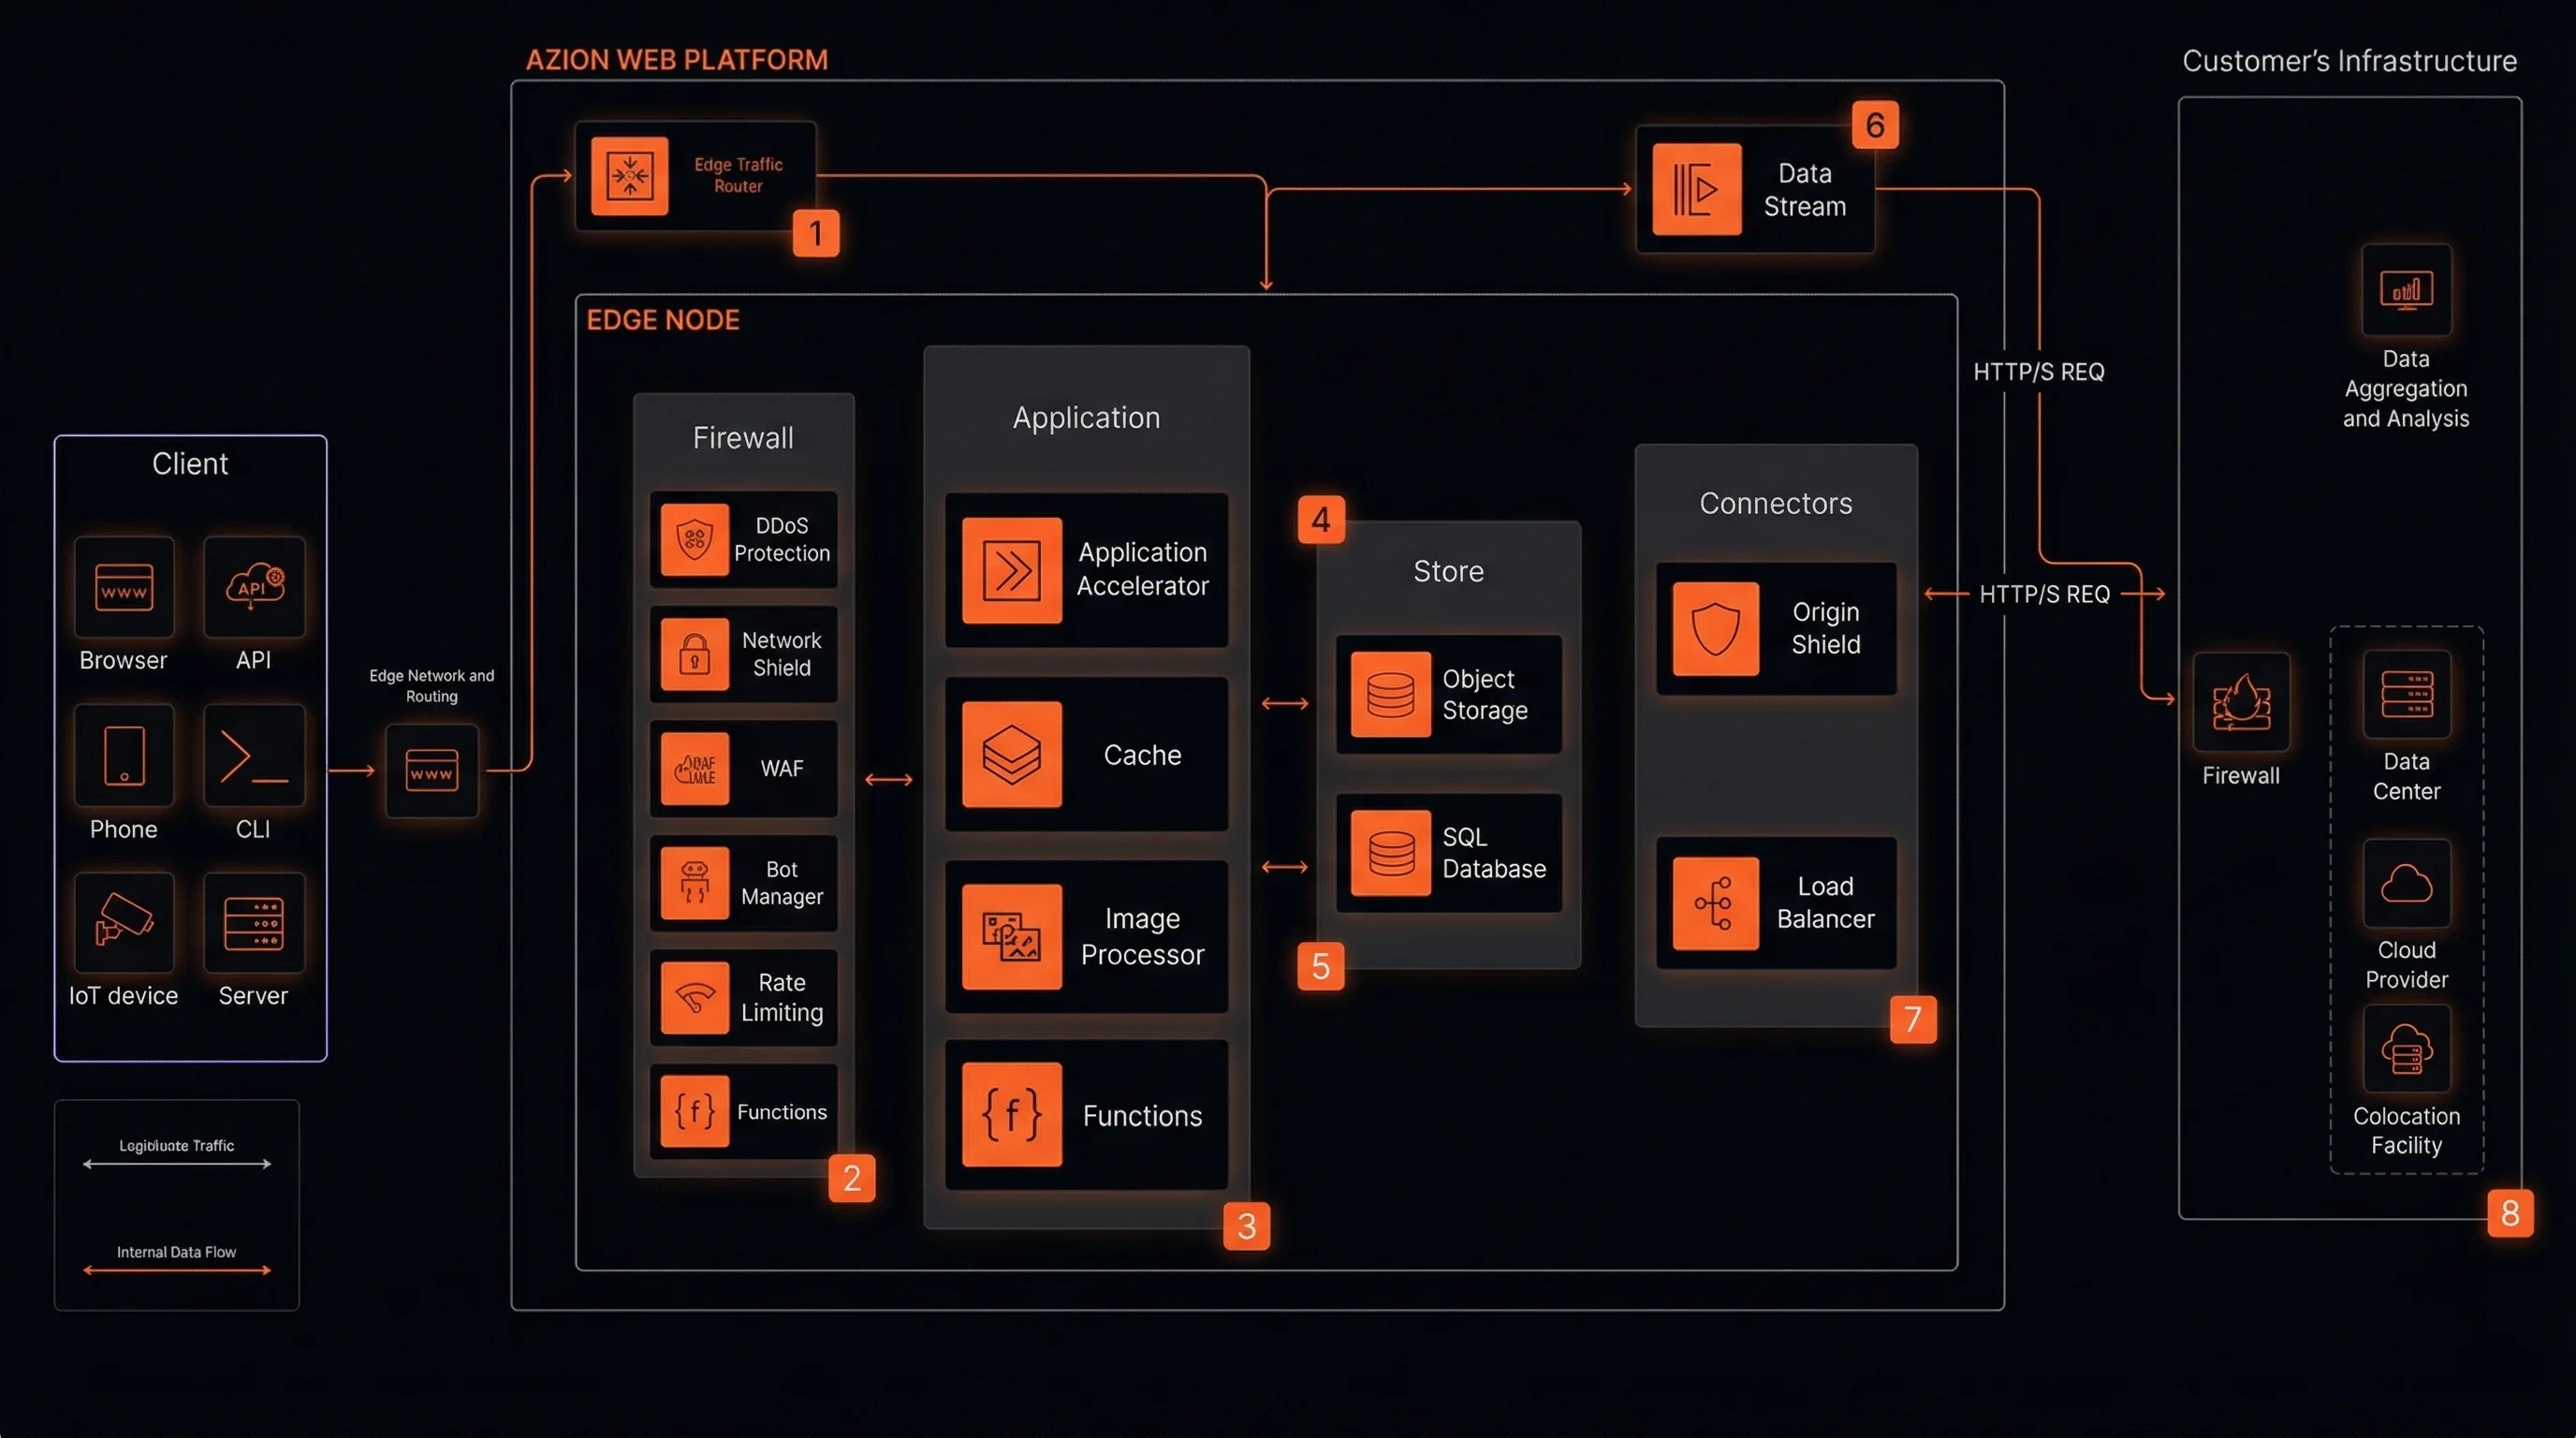Click the numbered badge 8 at bottom right

pyautogui.click(x=2510, y=1214)
